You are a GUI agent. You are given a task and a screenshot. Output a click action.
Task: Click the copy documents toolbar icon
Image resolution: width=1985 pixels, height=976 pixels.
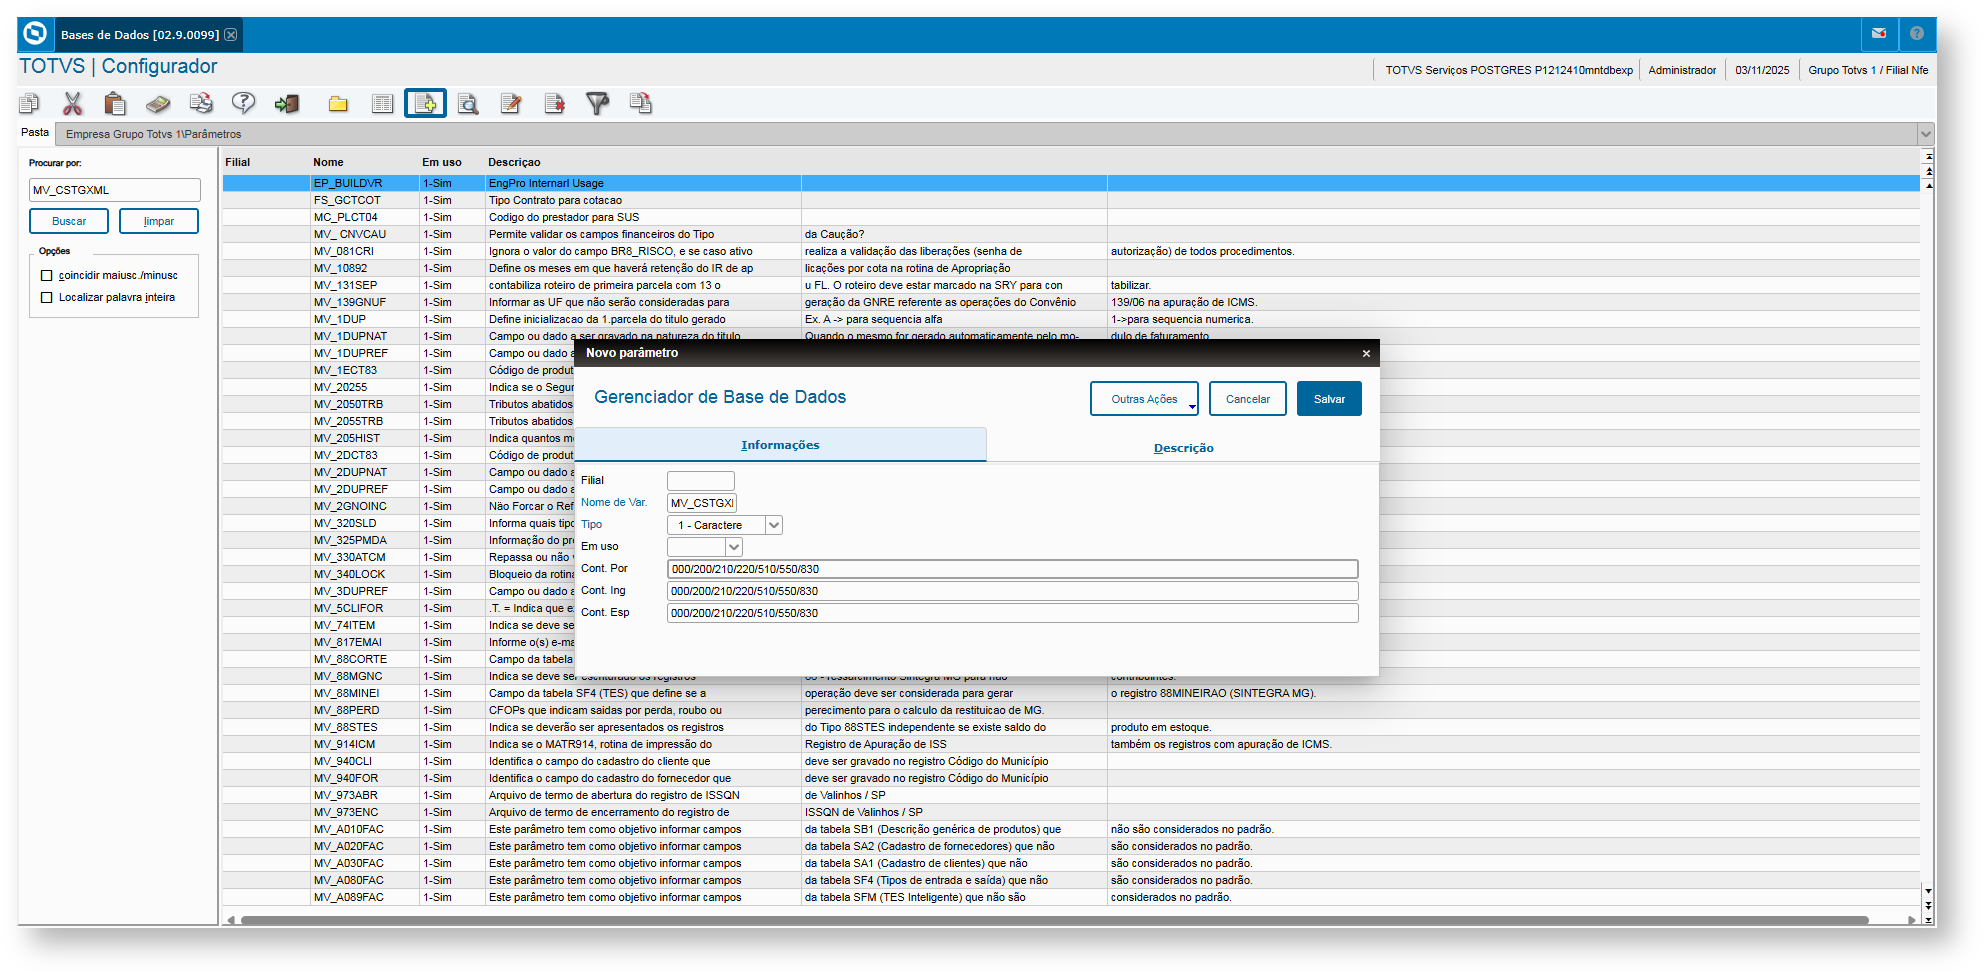tap(30, 103)
